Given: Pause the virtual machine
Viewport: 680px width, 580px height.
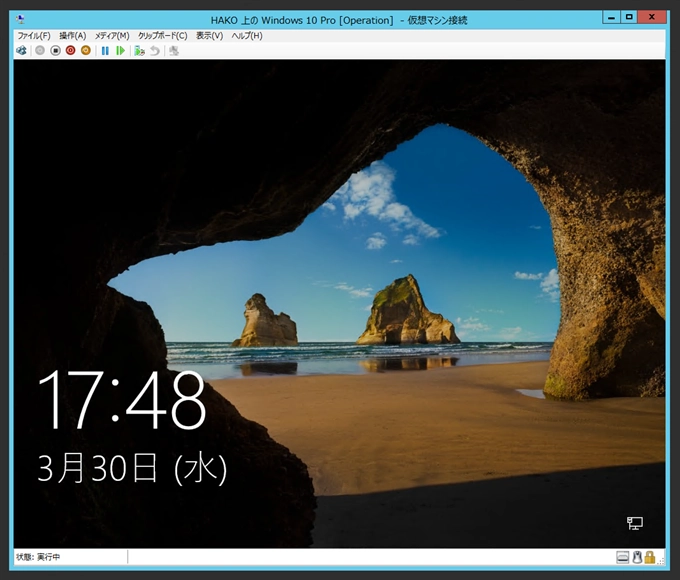Looking at the screenshot, I should 105,51.
